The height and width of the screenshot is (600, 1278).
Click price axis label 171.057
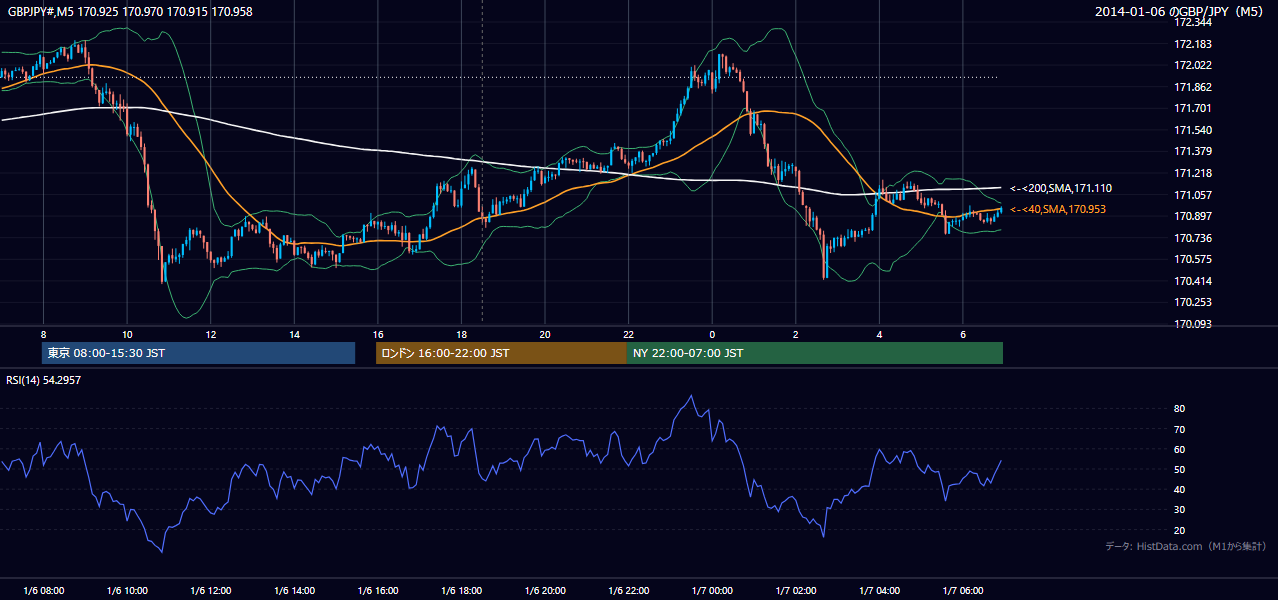(x=1193, y=195)
